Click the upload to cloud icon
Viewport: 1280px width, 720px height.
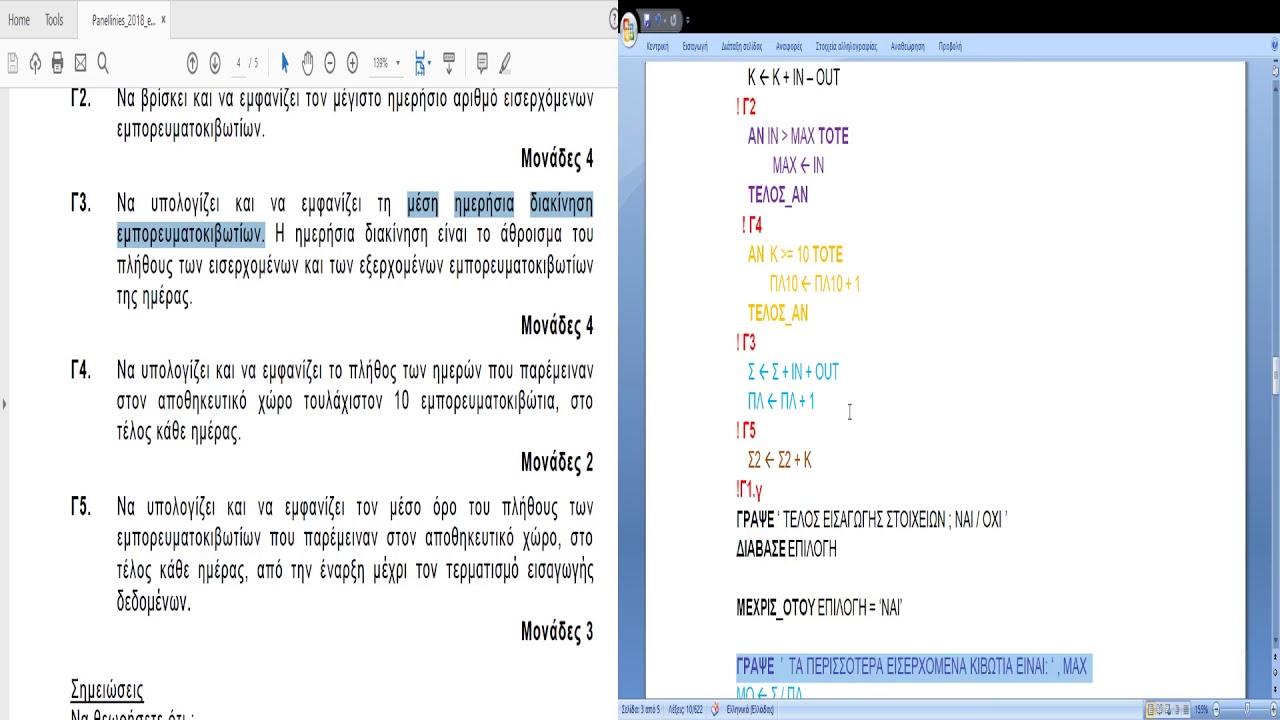pos(35,64)
